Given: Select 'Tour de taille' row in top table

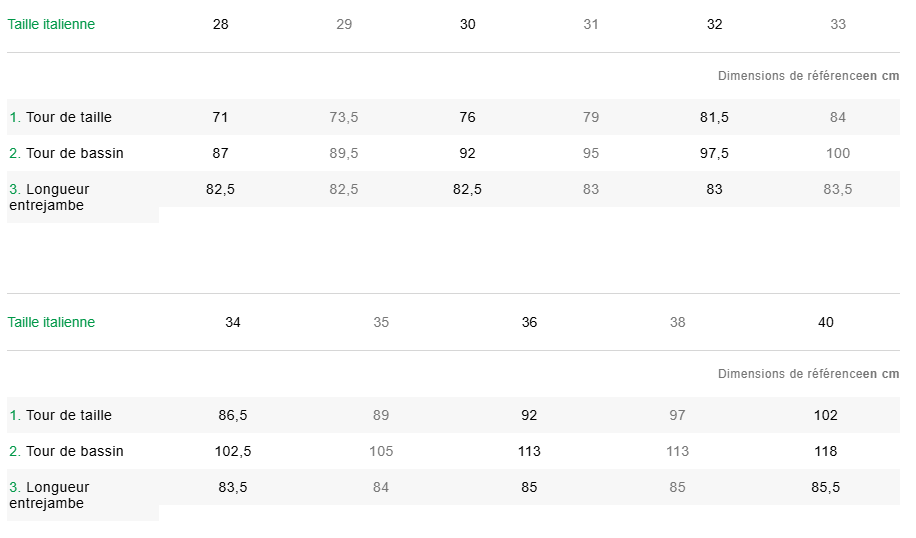Looking at the screenshot, I should pyautogui.click(x=68, y=117).
